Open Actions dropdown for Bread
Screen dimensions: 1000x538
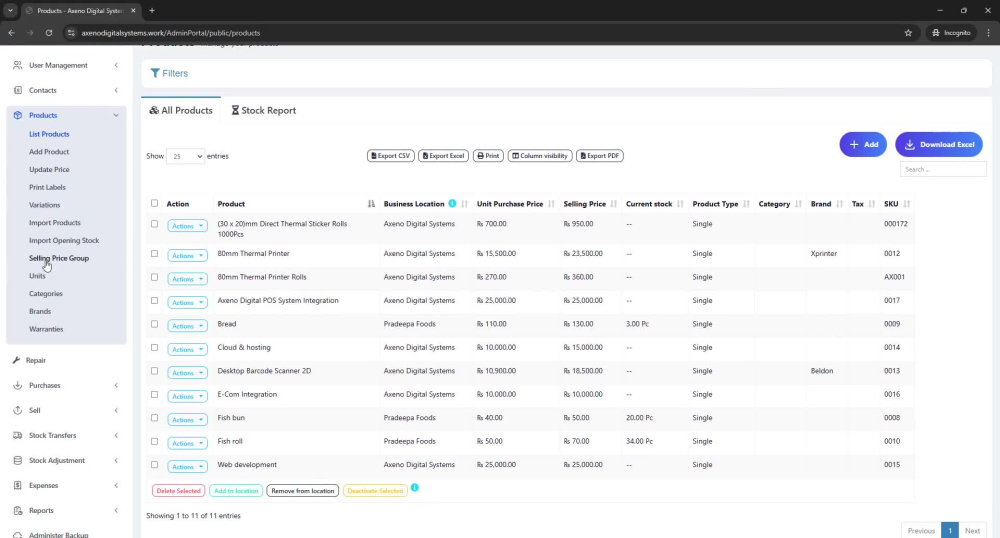[188, 326]
